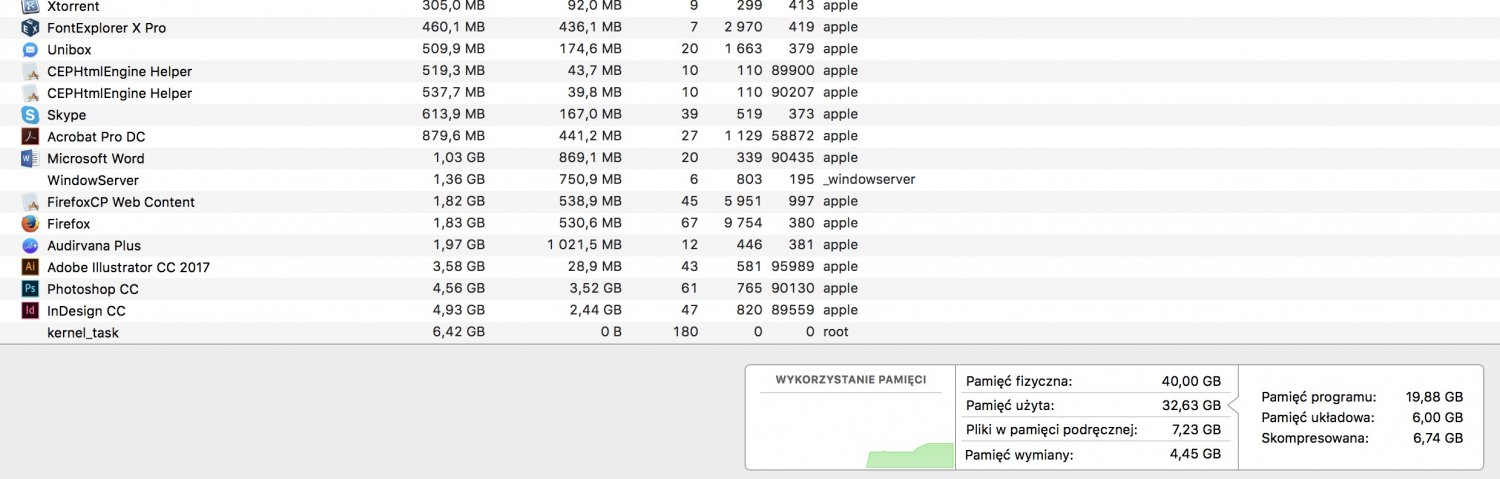Select the Photoshop CC icon
The image size is (1500, 479).
tap(30, 289)
